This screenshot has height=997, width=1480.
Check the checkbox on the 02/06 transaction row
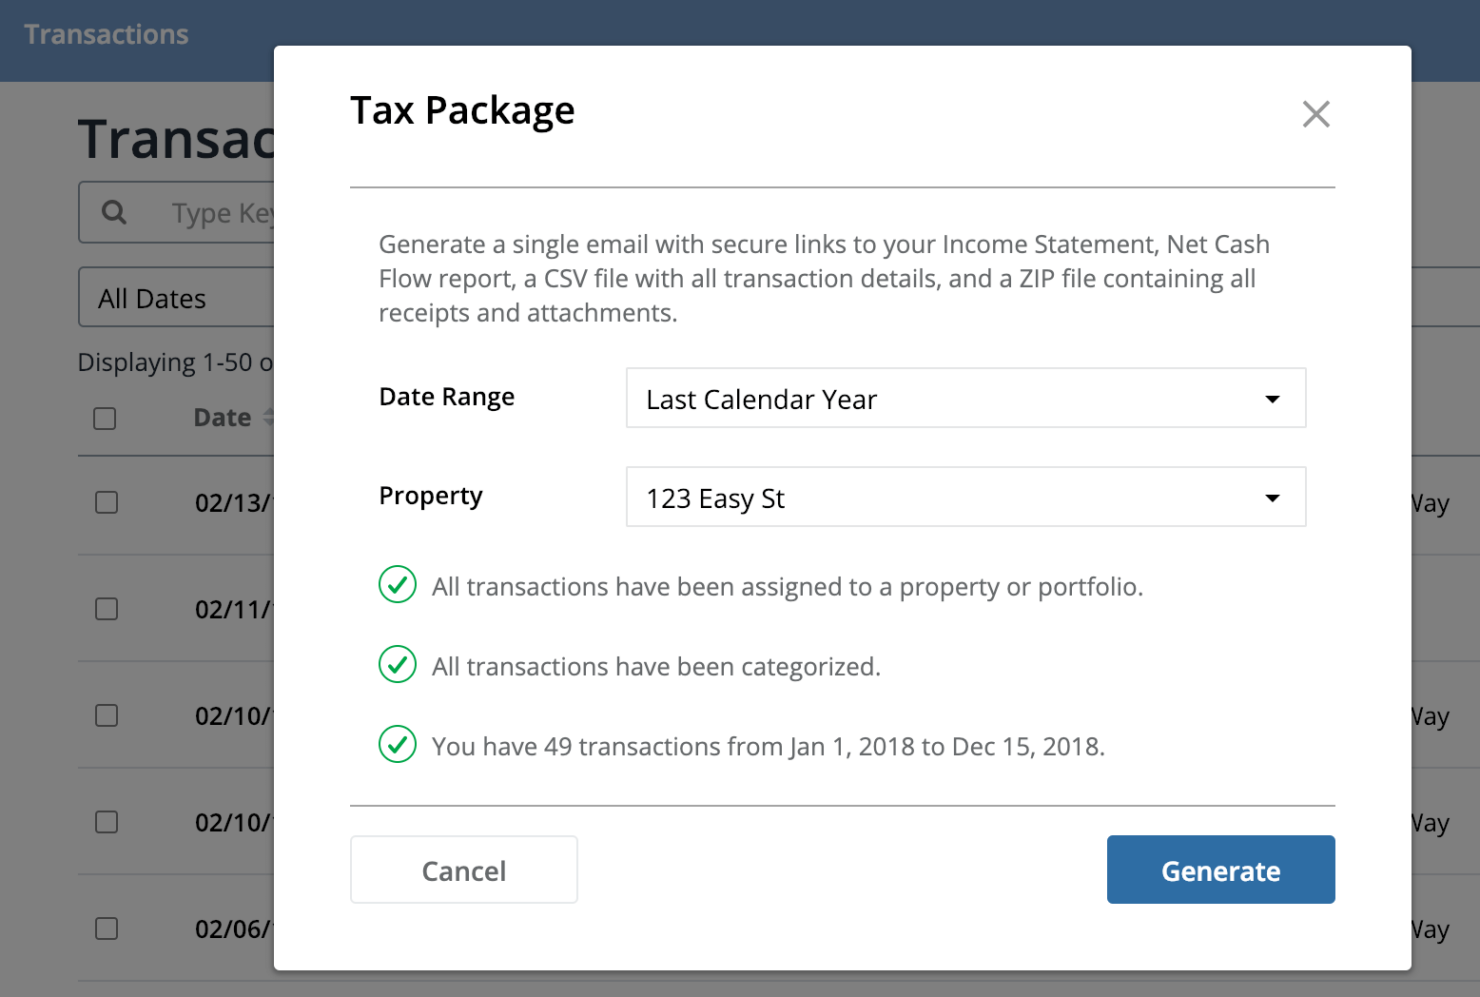coord(105,929)
